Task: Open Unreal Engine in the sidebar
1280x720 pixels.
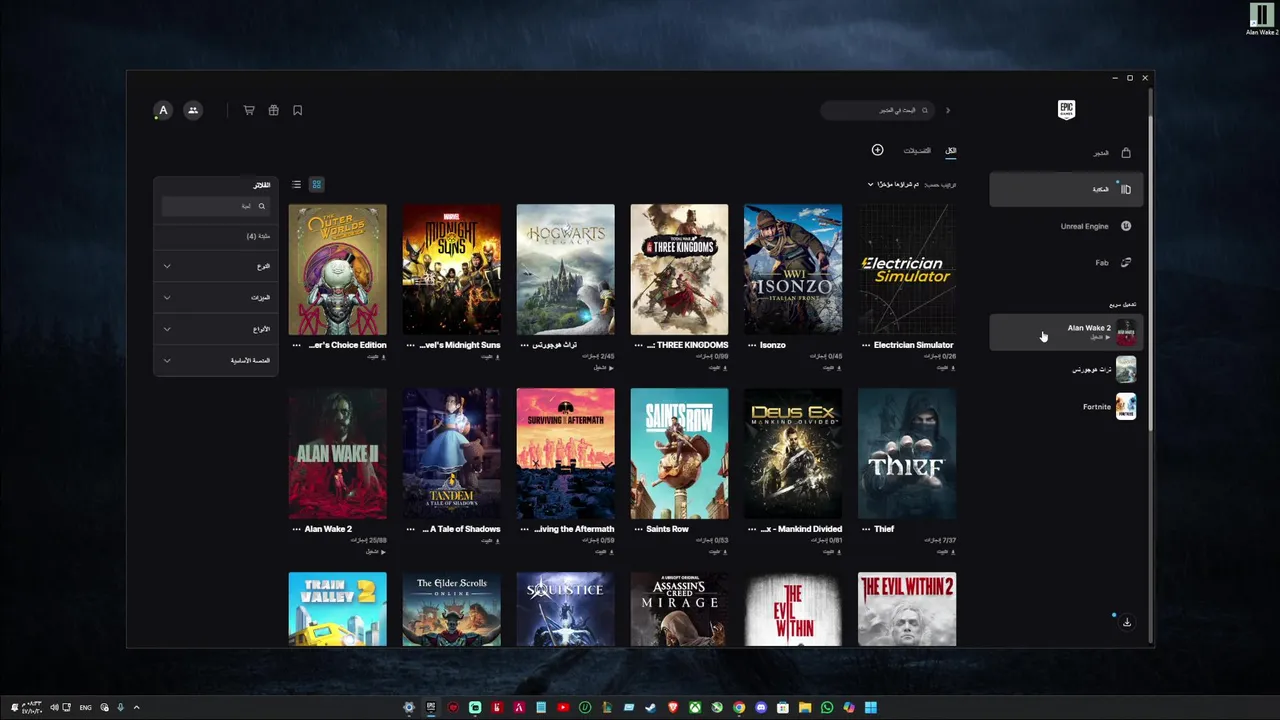Action: pos(1066,226)
